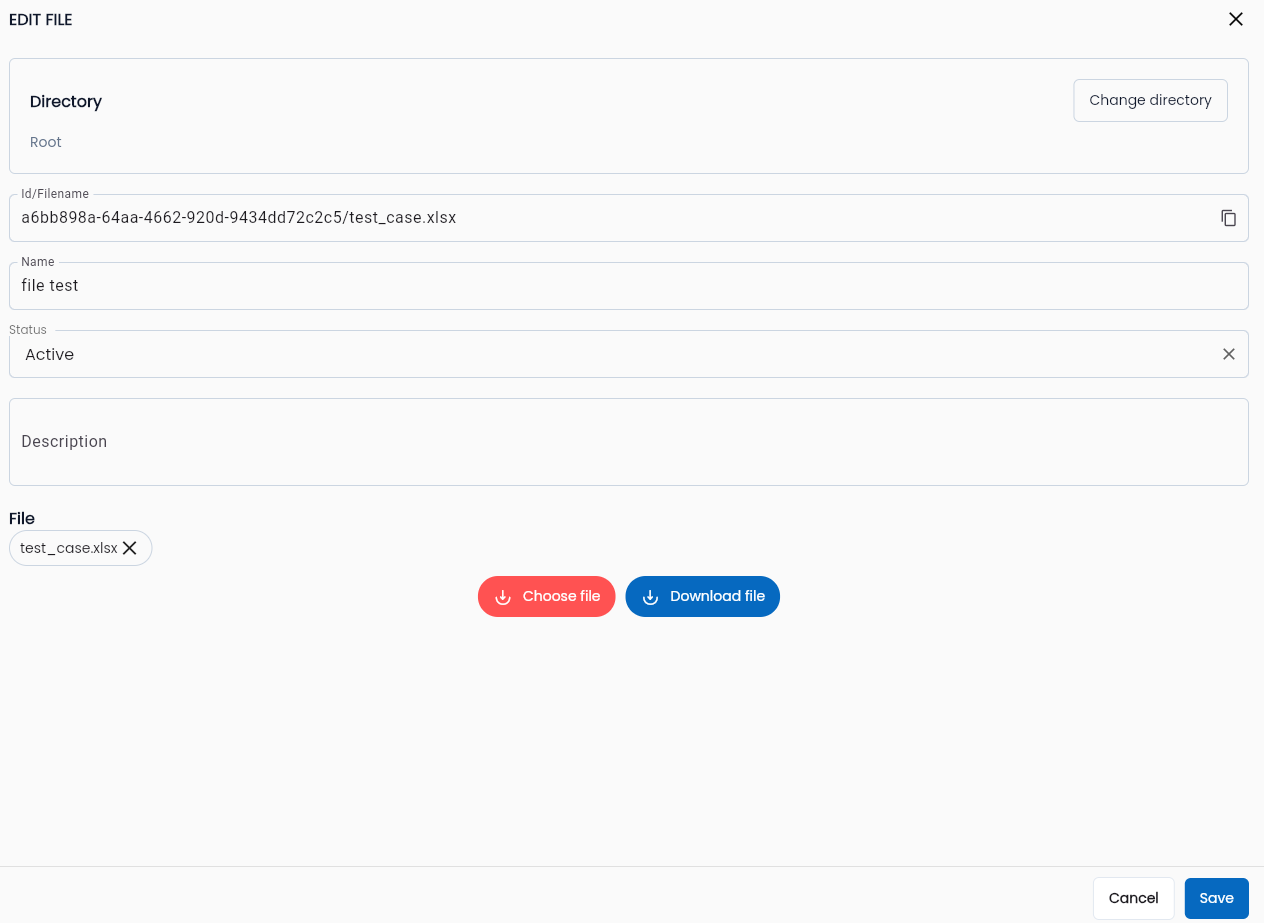
Task: Copy the Id/Filename to clipboard
Action: [1229, 218]
